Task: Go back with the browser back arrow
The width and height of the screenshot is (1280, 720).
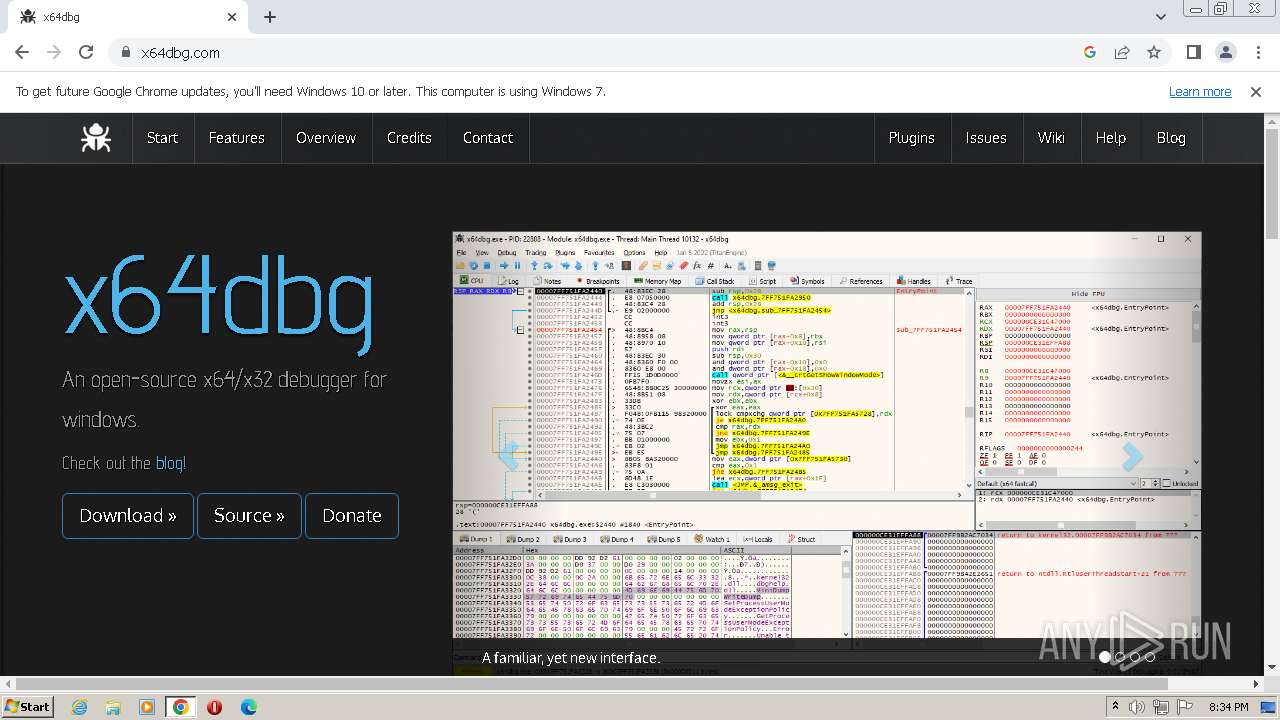Action: point(22,53)
